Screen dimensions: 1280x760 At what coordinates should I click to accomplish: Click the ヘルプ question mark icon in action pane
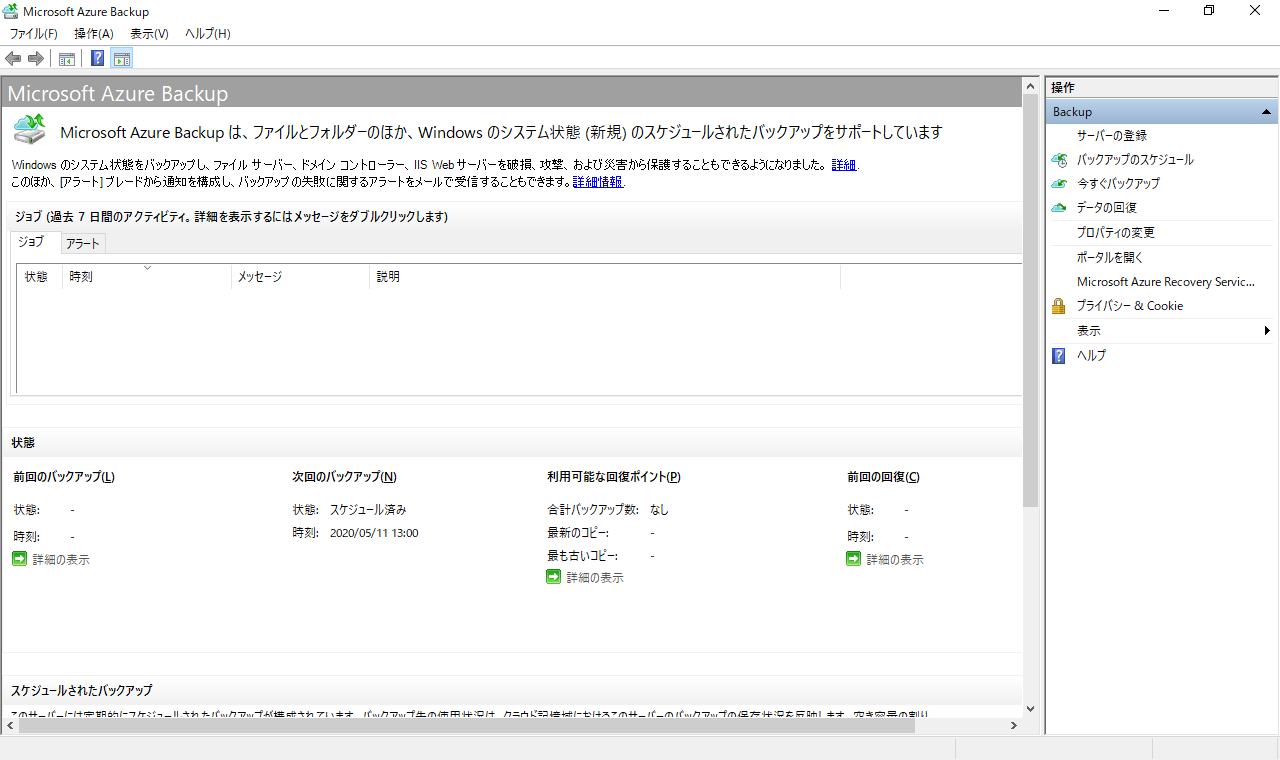tap(1059, 355)
